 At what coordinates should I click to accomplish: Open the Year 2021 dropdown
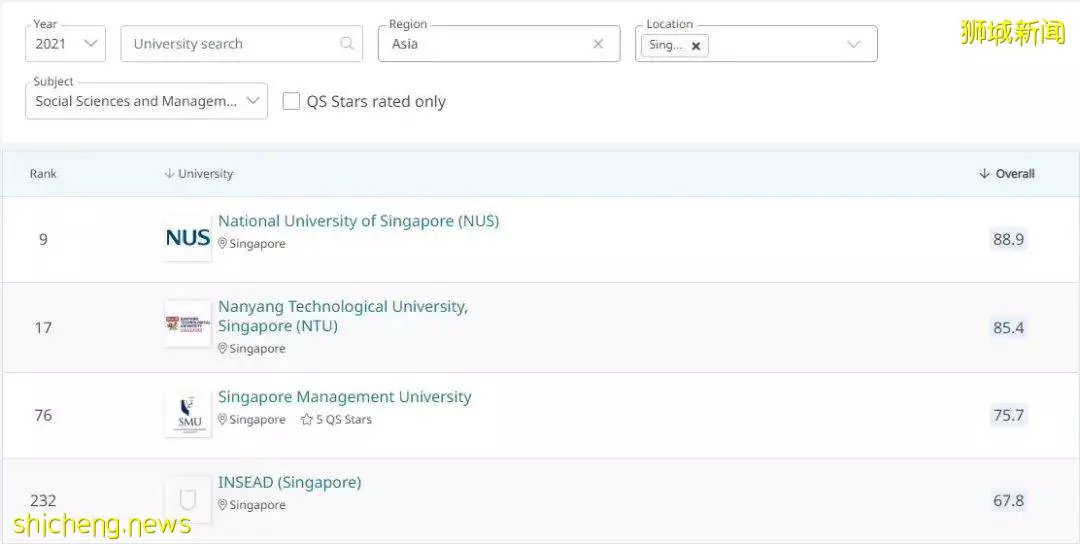[x=65, y=43]
